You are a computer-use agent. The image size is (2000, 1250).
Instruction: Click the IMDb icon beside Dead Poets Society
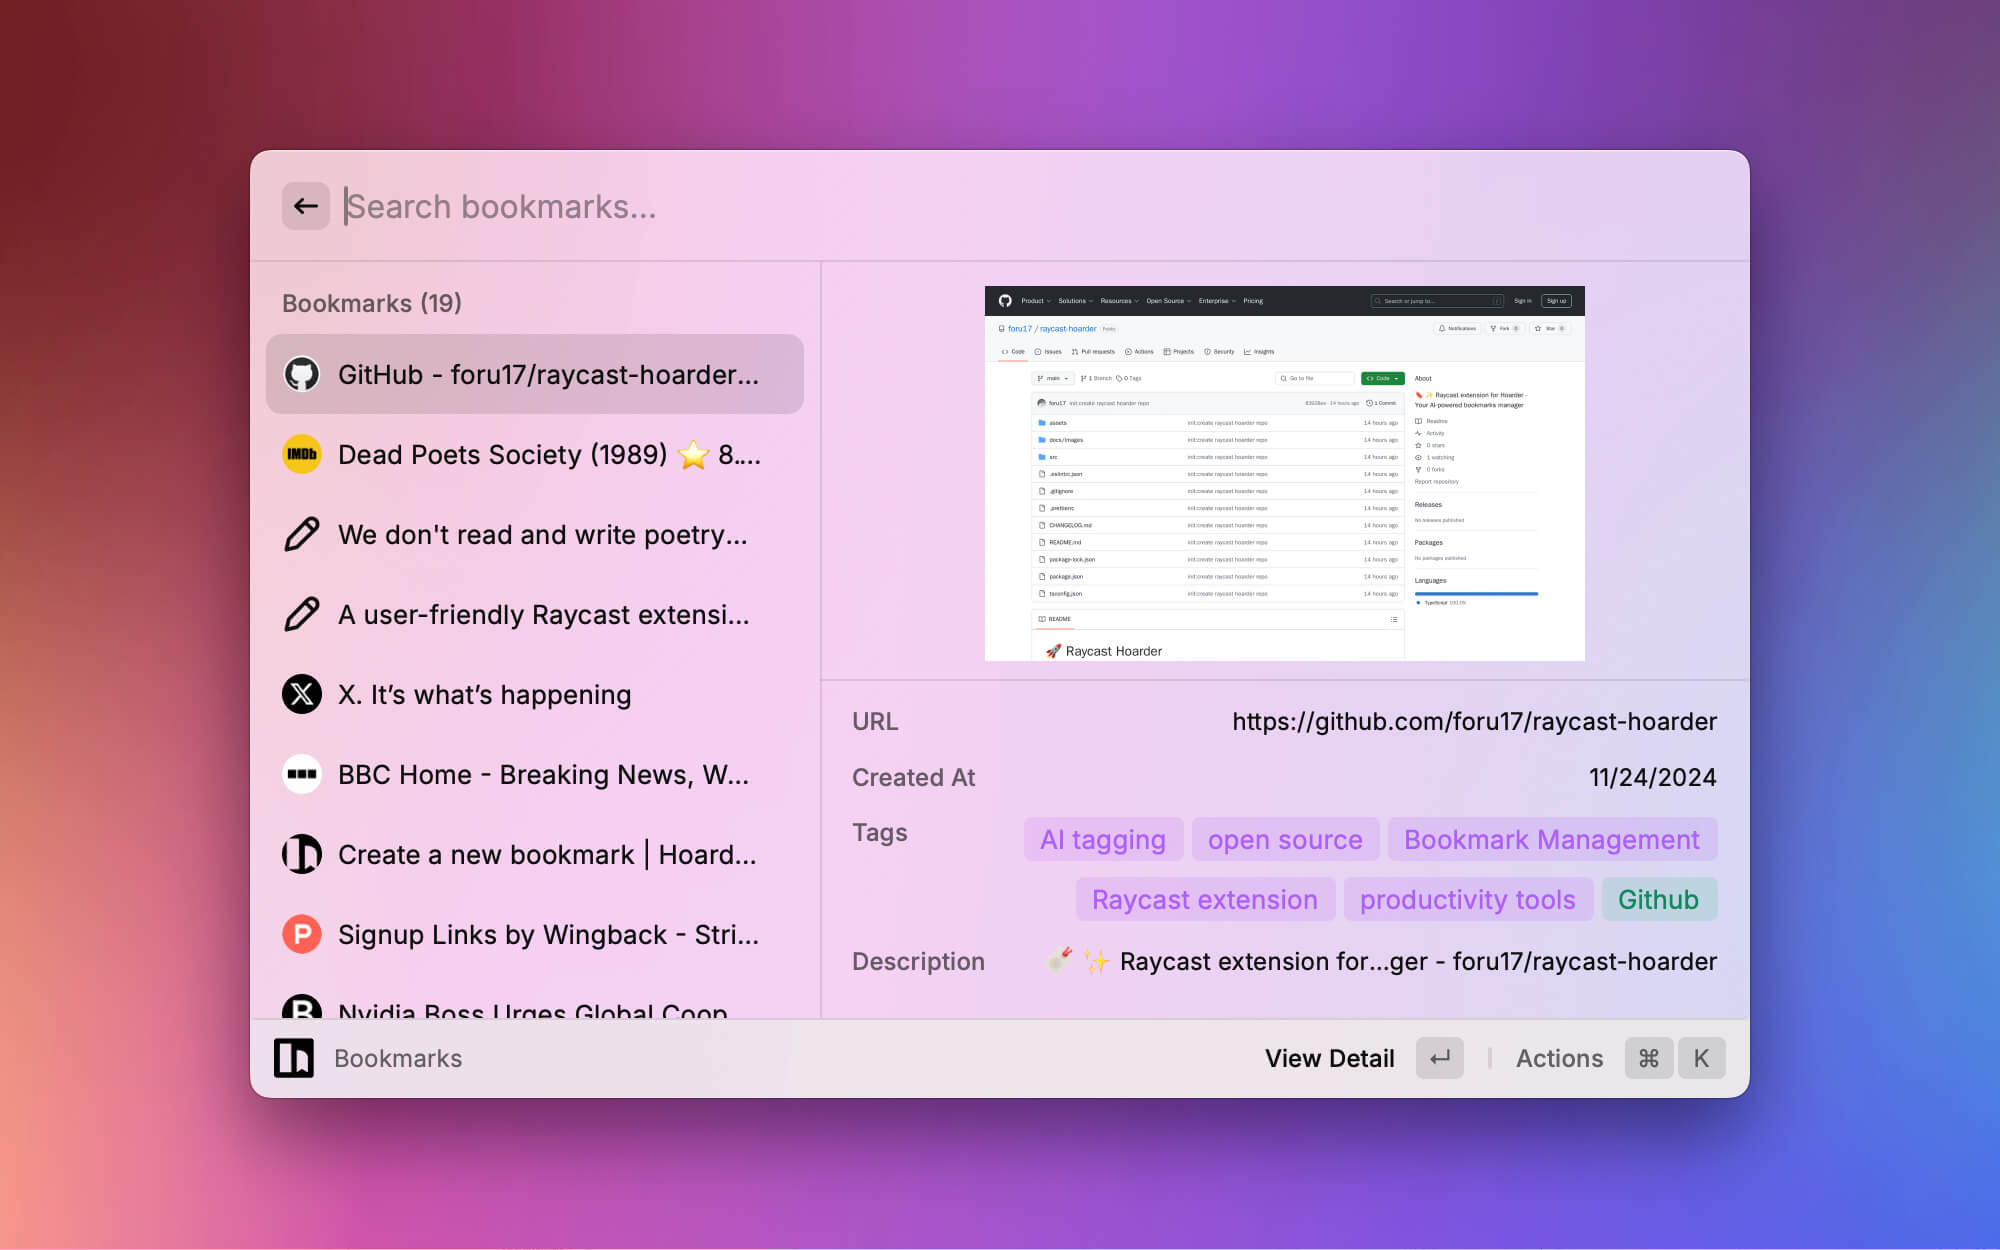pyautogui.click(x=302, y=454)
